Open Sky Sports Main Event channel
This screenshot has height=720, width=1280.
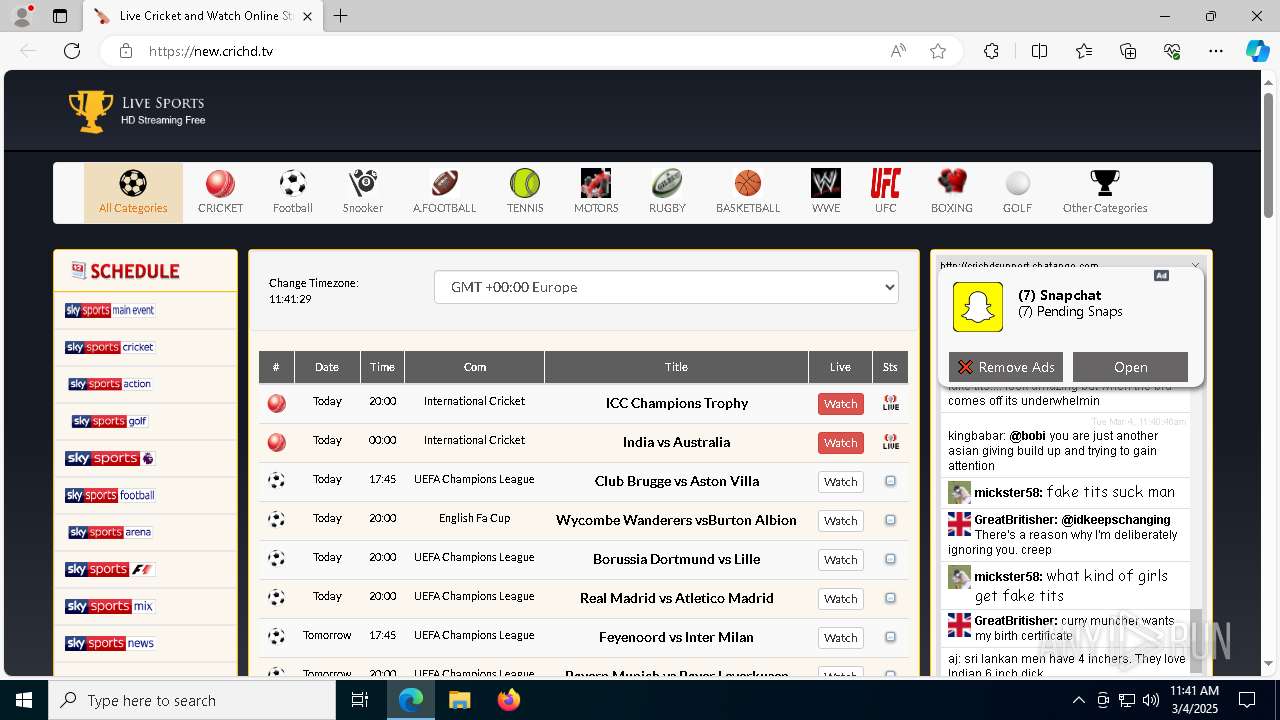(x=110, y=310)
